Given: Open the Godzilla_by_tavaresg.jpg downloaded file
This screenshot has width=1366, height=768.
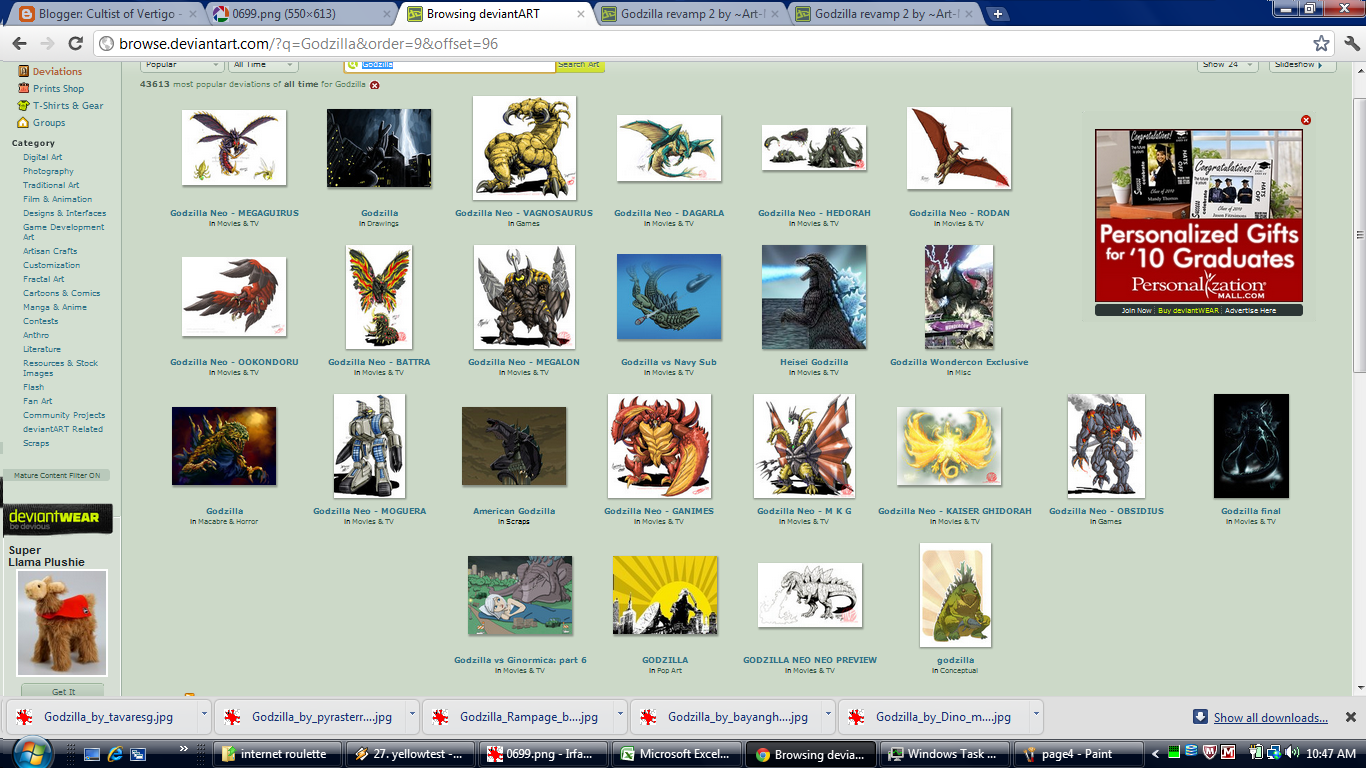Looking at the screenshot, I should (108, 717).
